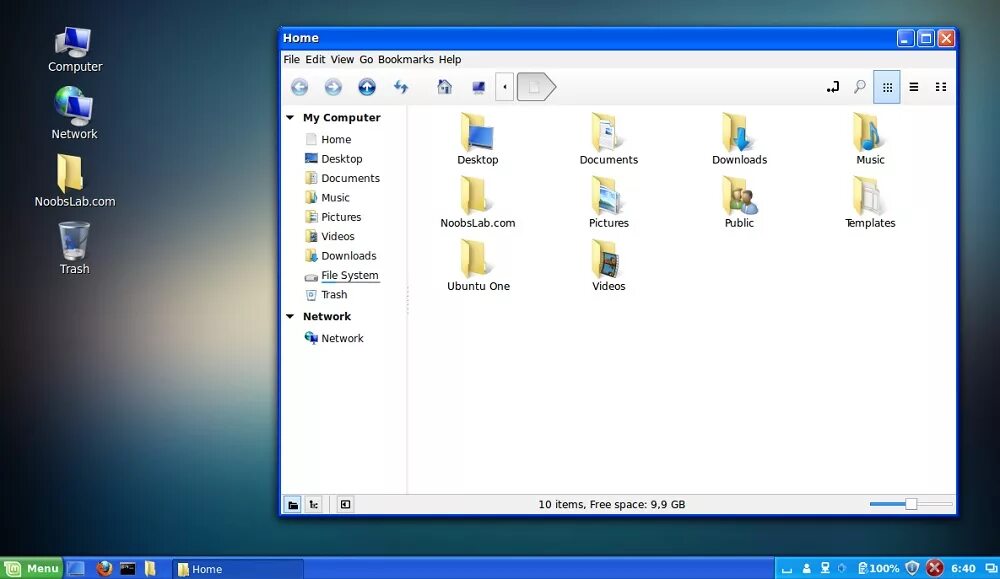The height and width of the screenshot is (579, 1000).
Task: Reload the current folder view
Action: click(401, 87)
